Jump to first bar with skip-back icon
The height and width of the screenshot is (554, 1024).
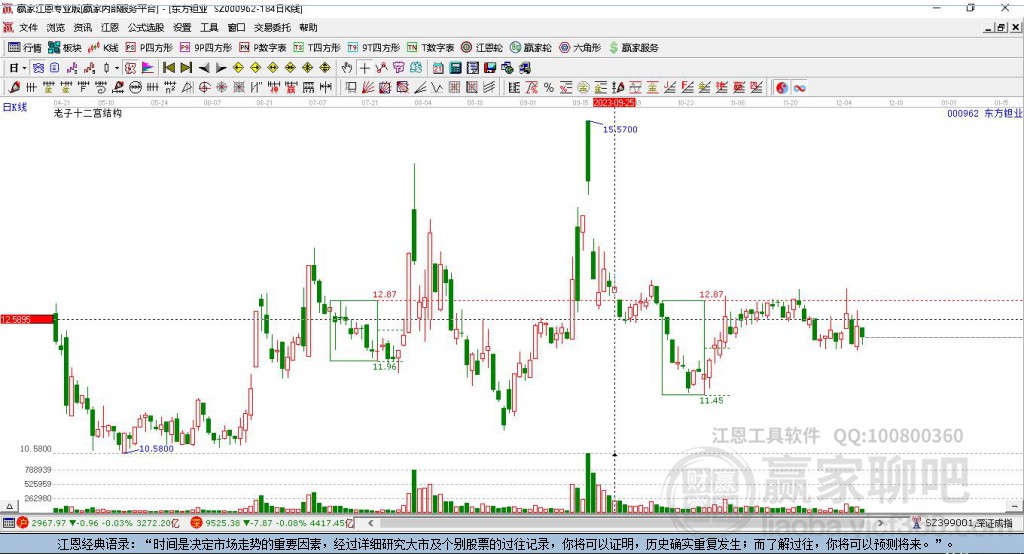pyautogui.click(x=169, y=68)
